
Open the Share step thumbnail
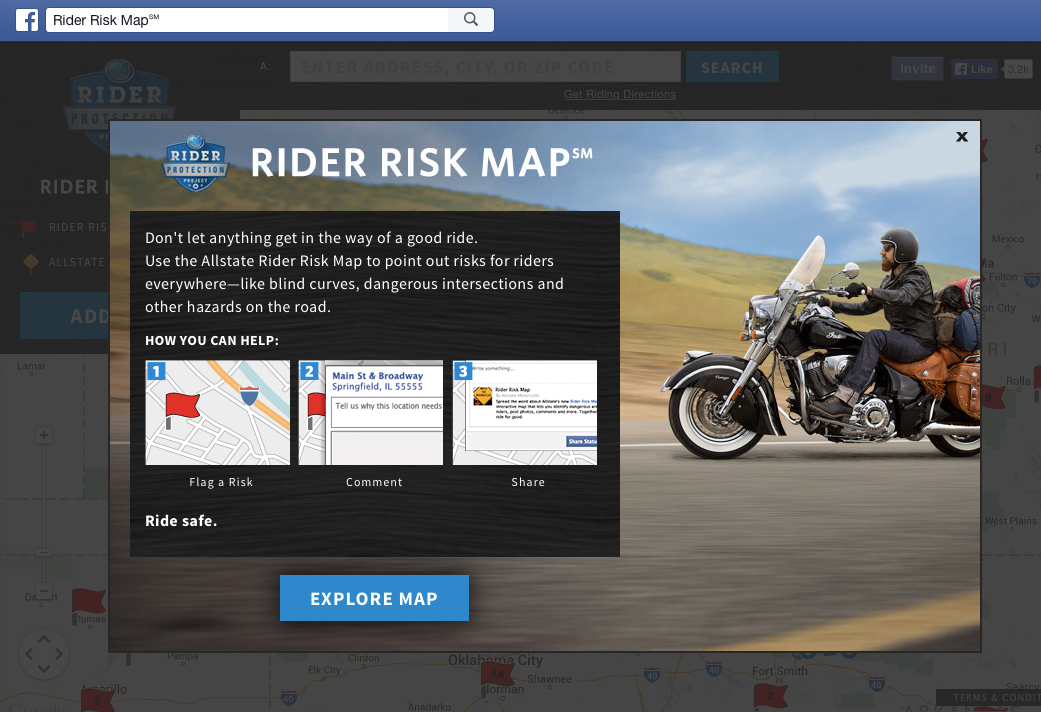click(524, 412)
